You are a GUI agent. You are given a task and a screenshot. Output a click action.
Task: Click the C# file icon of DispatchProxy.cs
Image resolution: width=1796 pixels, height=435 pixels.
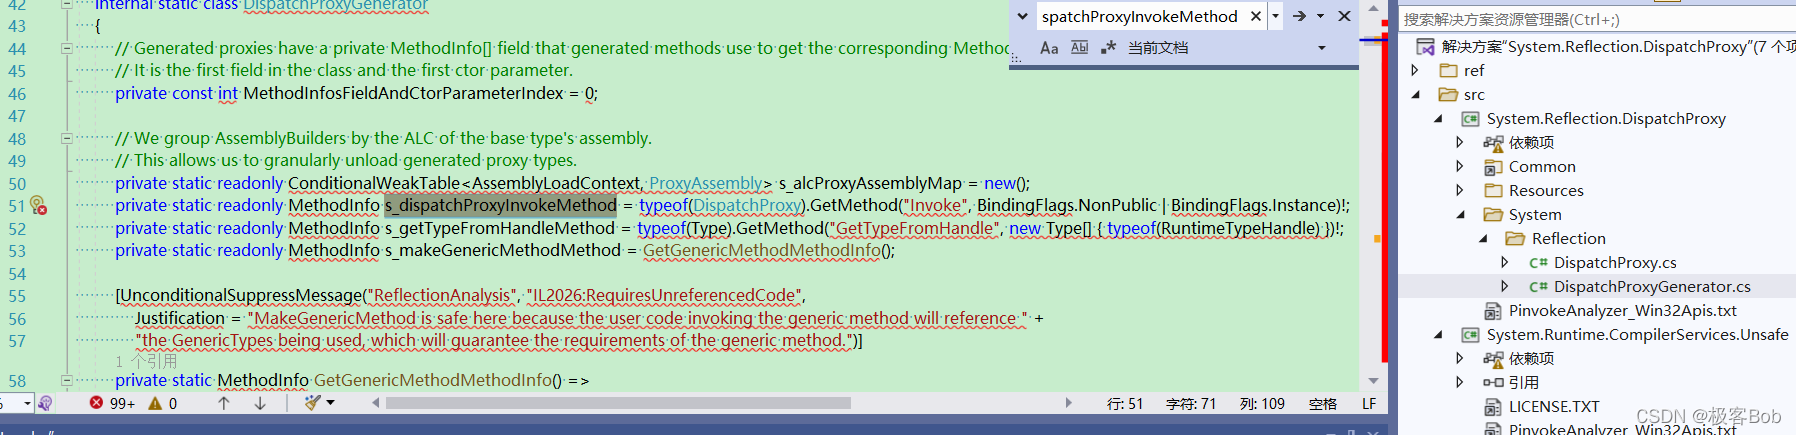pos(1538,262)
